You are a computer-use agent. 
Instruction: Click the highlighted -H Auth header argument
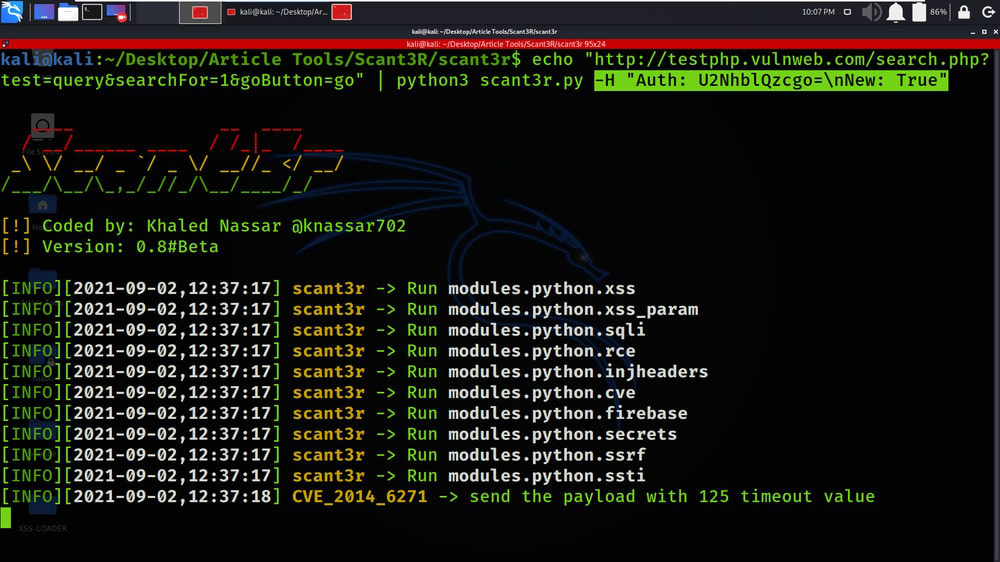coord(771,80)
